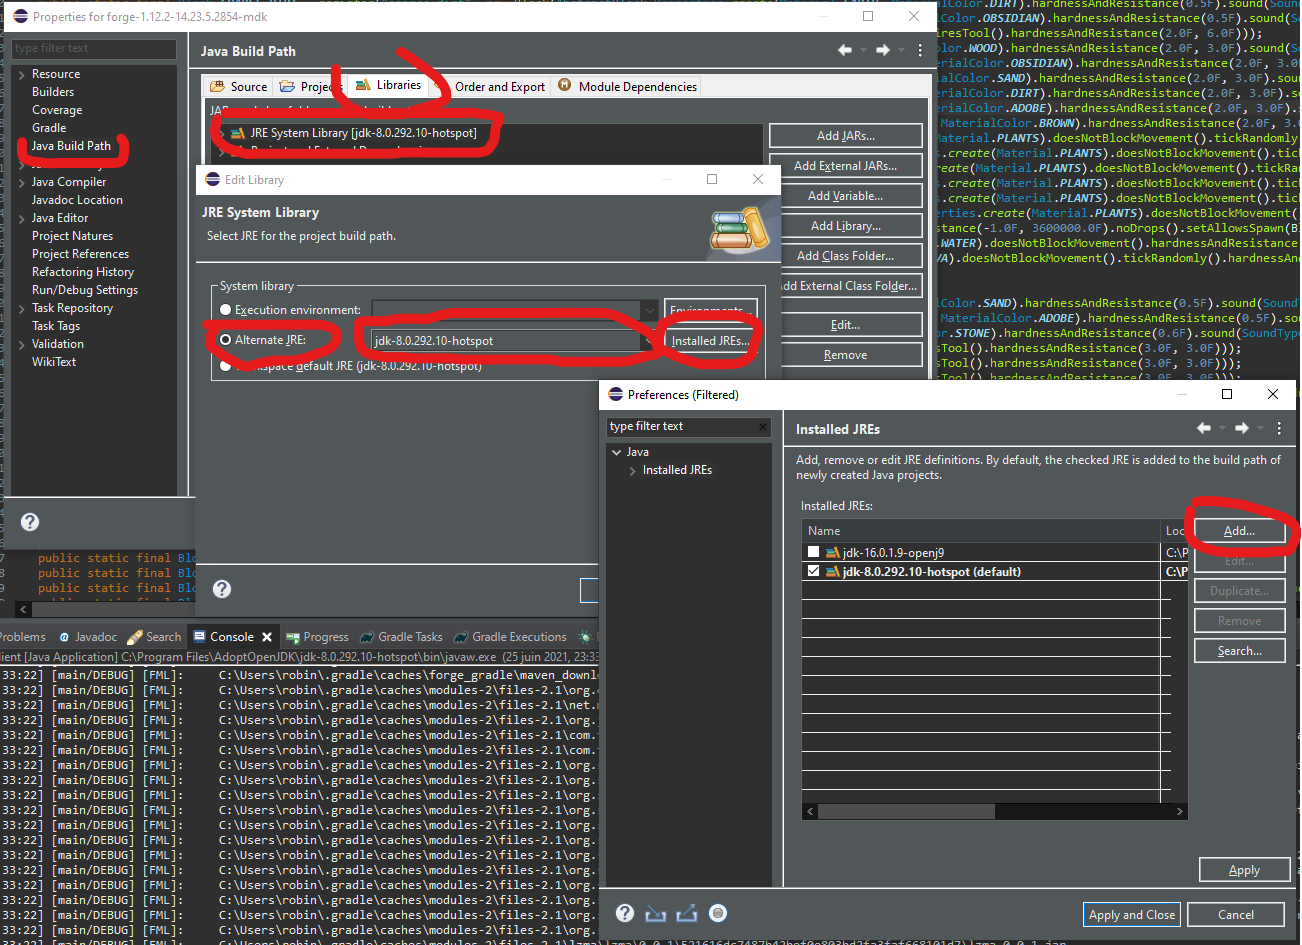This screenshot has width=1302, height=945.
Task: Expand the Java Compiler tree node
Action: (22, 182)
